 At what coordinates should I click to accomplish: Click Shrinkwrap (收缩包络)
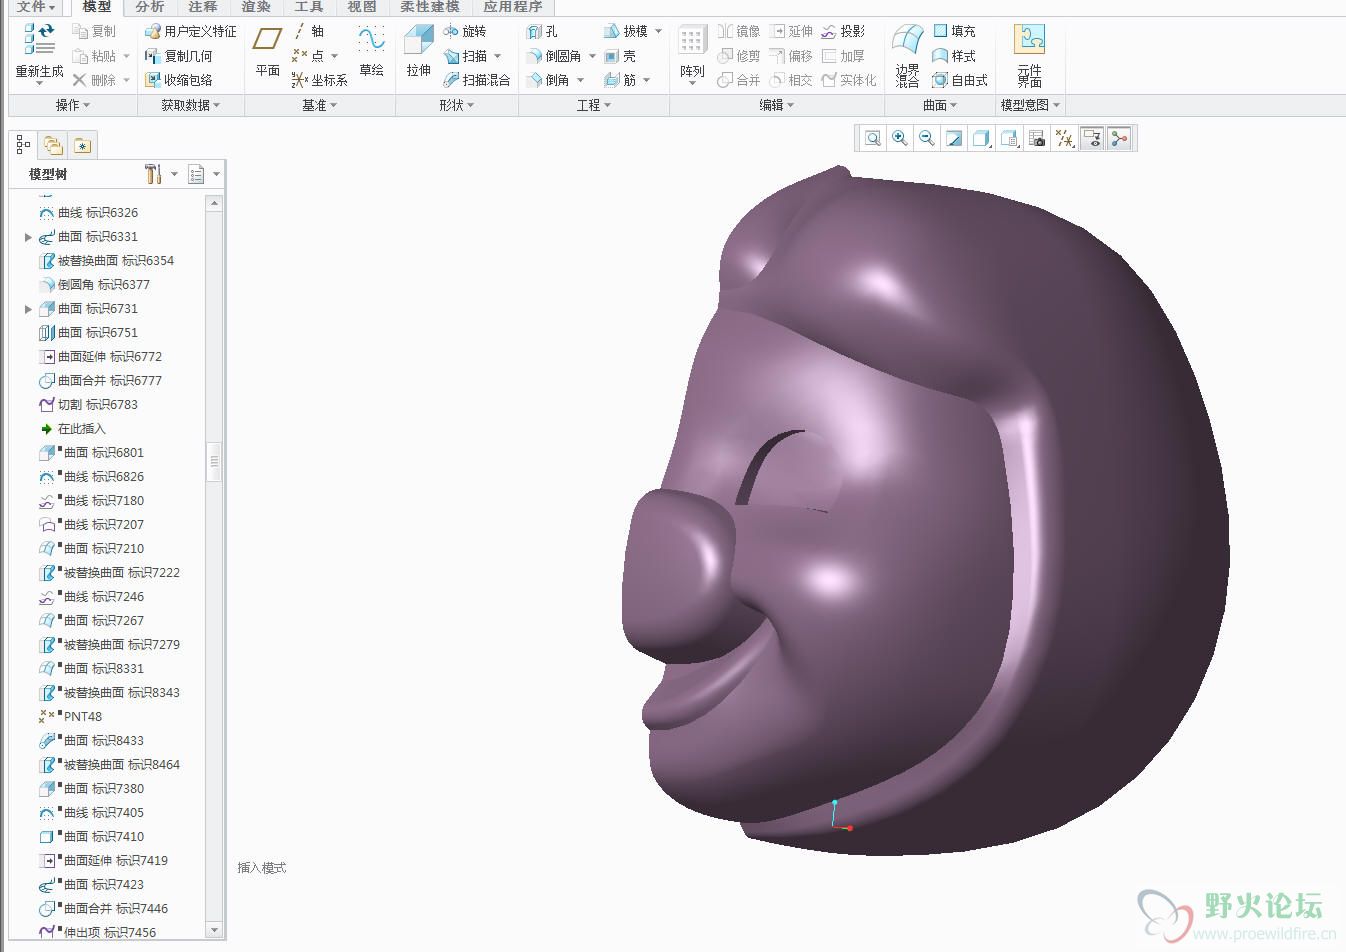click(x=179, y=80)
